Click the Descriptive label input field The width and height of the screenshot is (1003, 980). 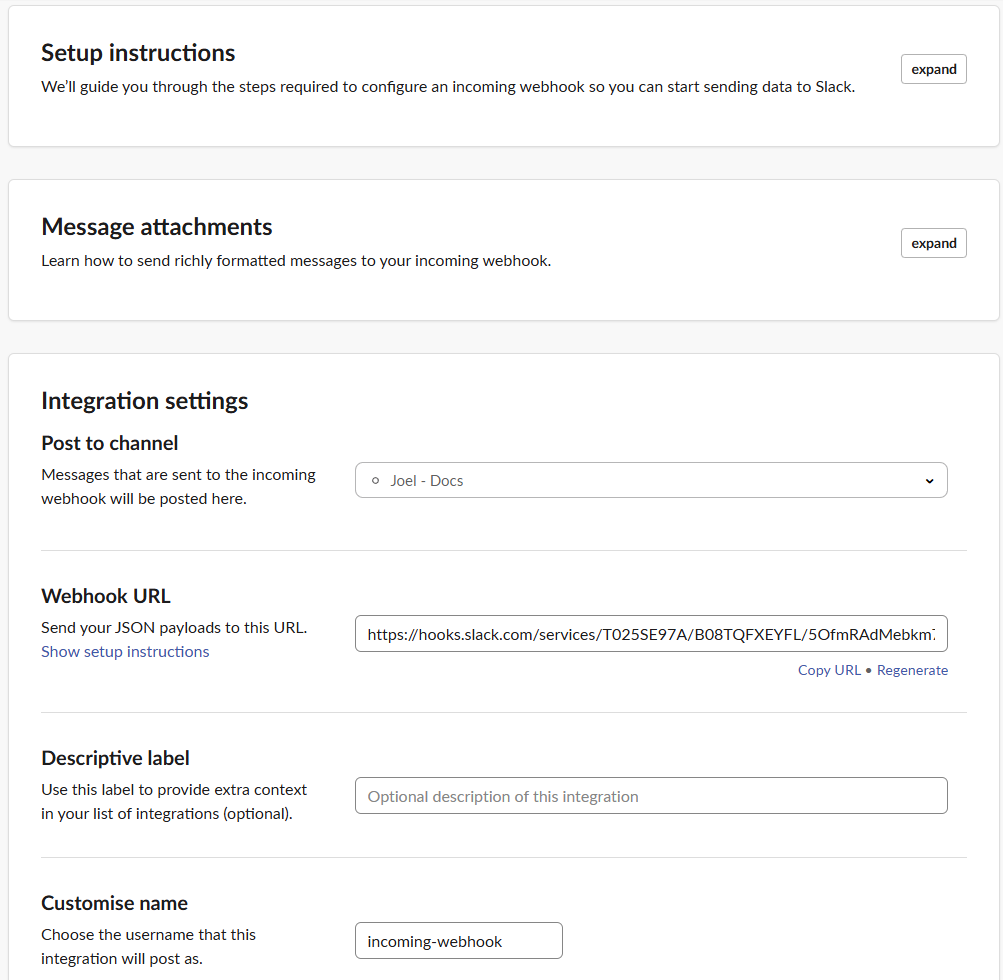pos(650,796)
